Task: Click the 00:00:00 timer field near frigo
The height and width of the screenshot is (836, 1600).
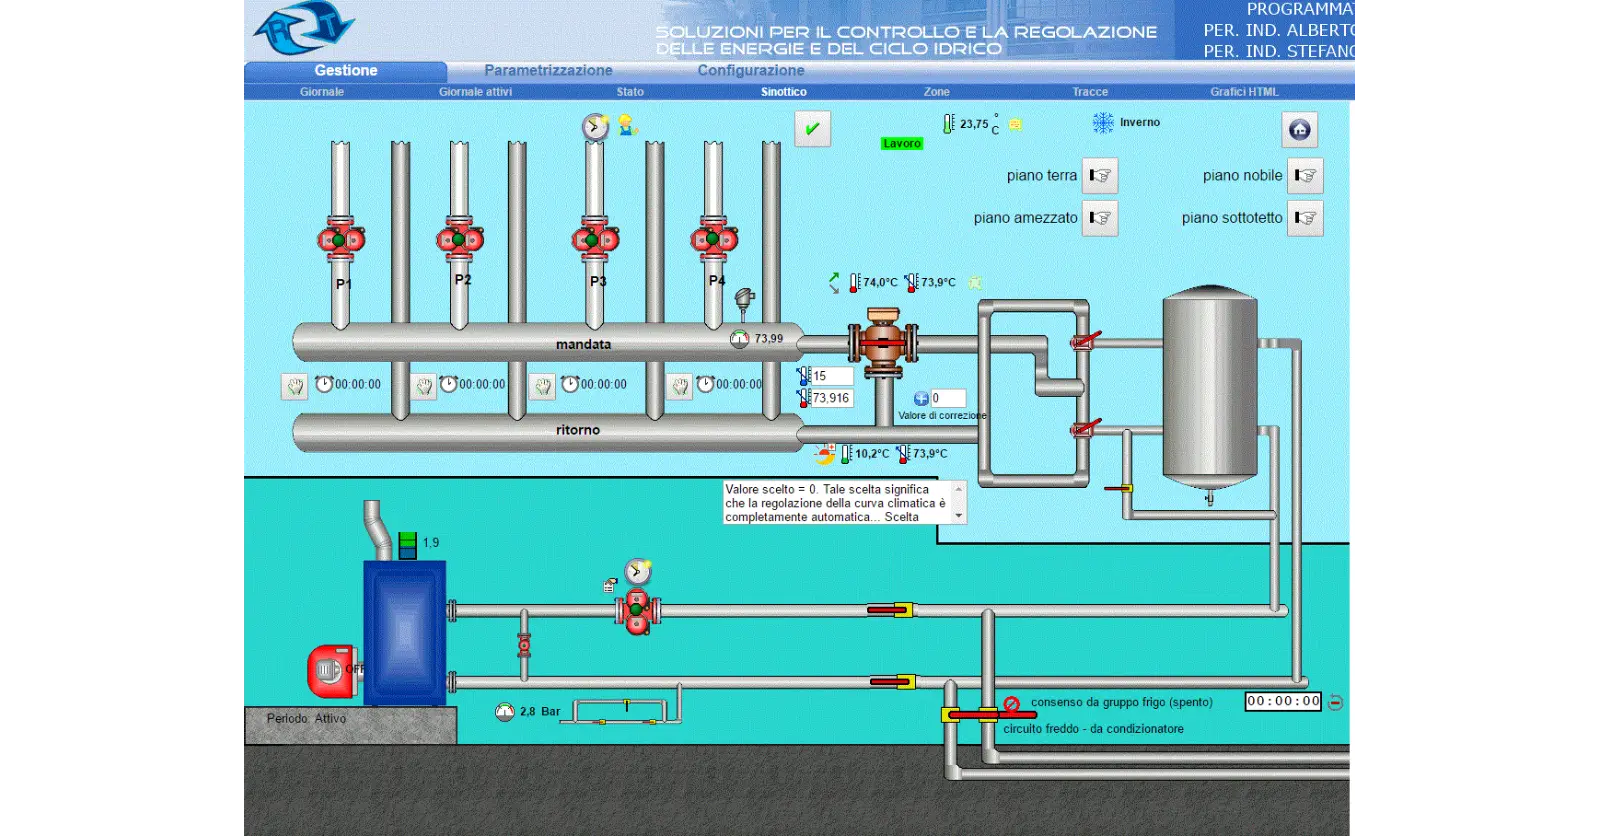Action: [x=1283, y=702]
